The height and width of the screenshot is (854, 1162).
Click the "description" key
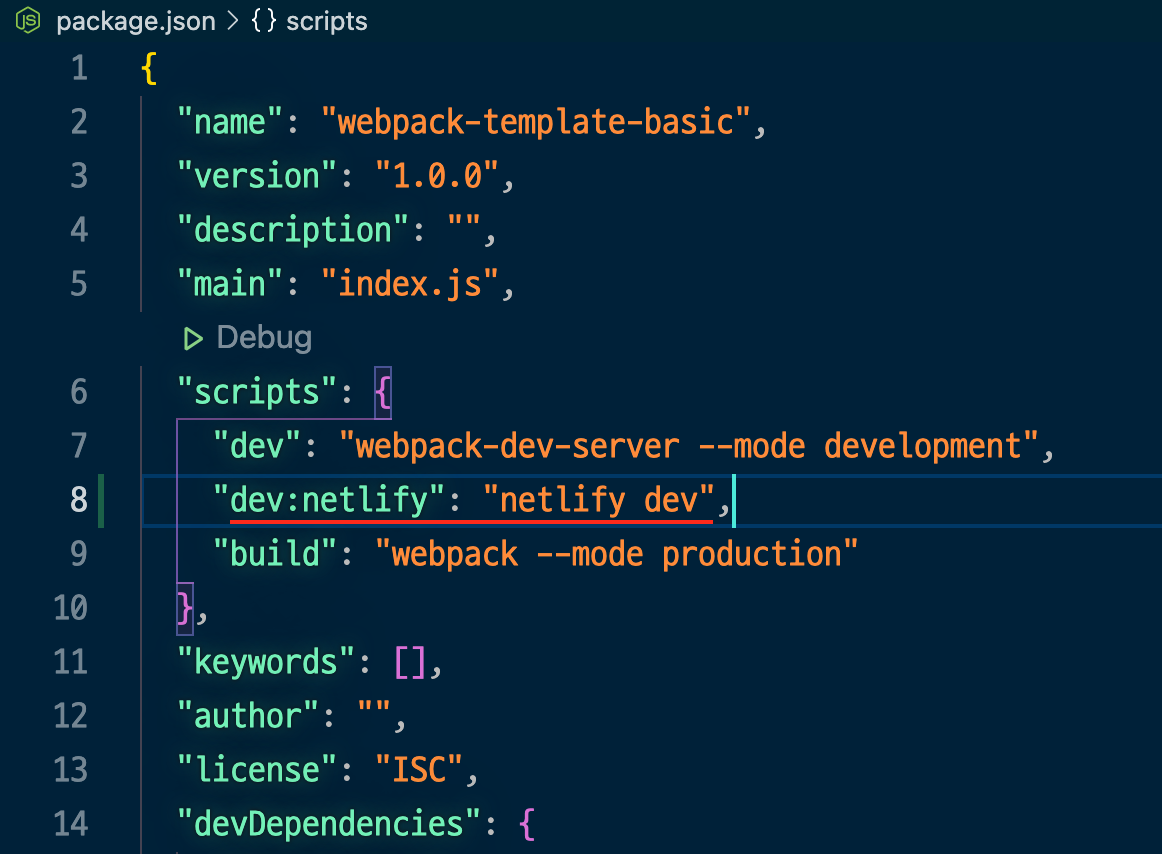pyautogui.click(x=293, y=231)
